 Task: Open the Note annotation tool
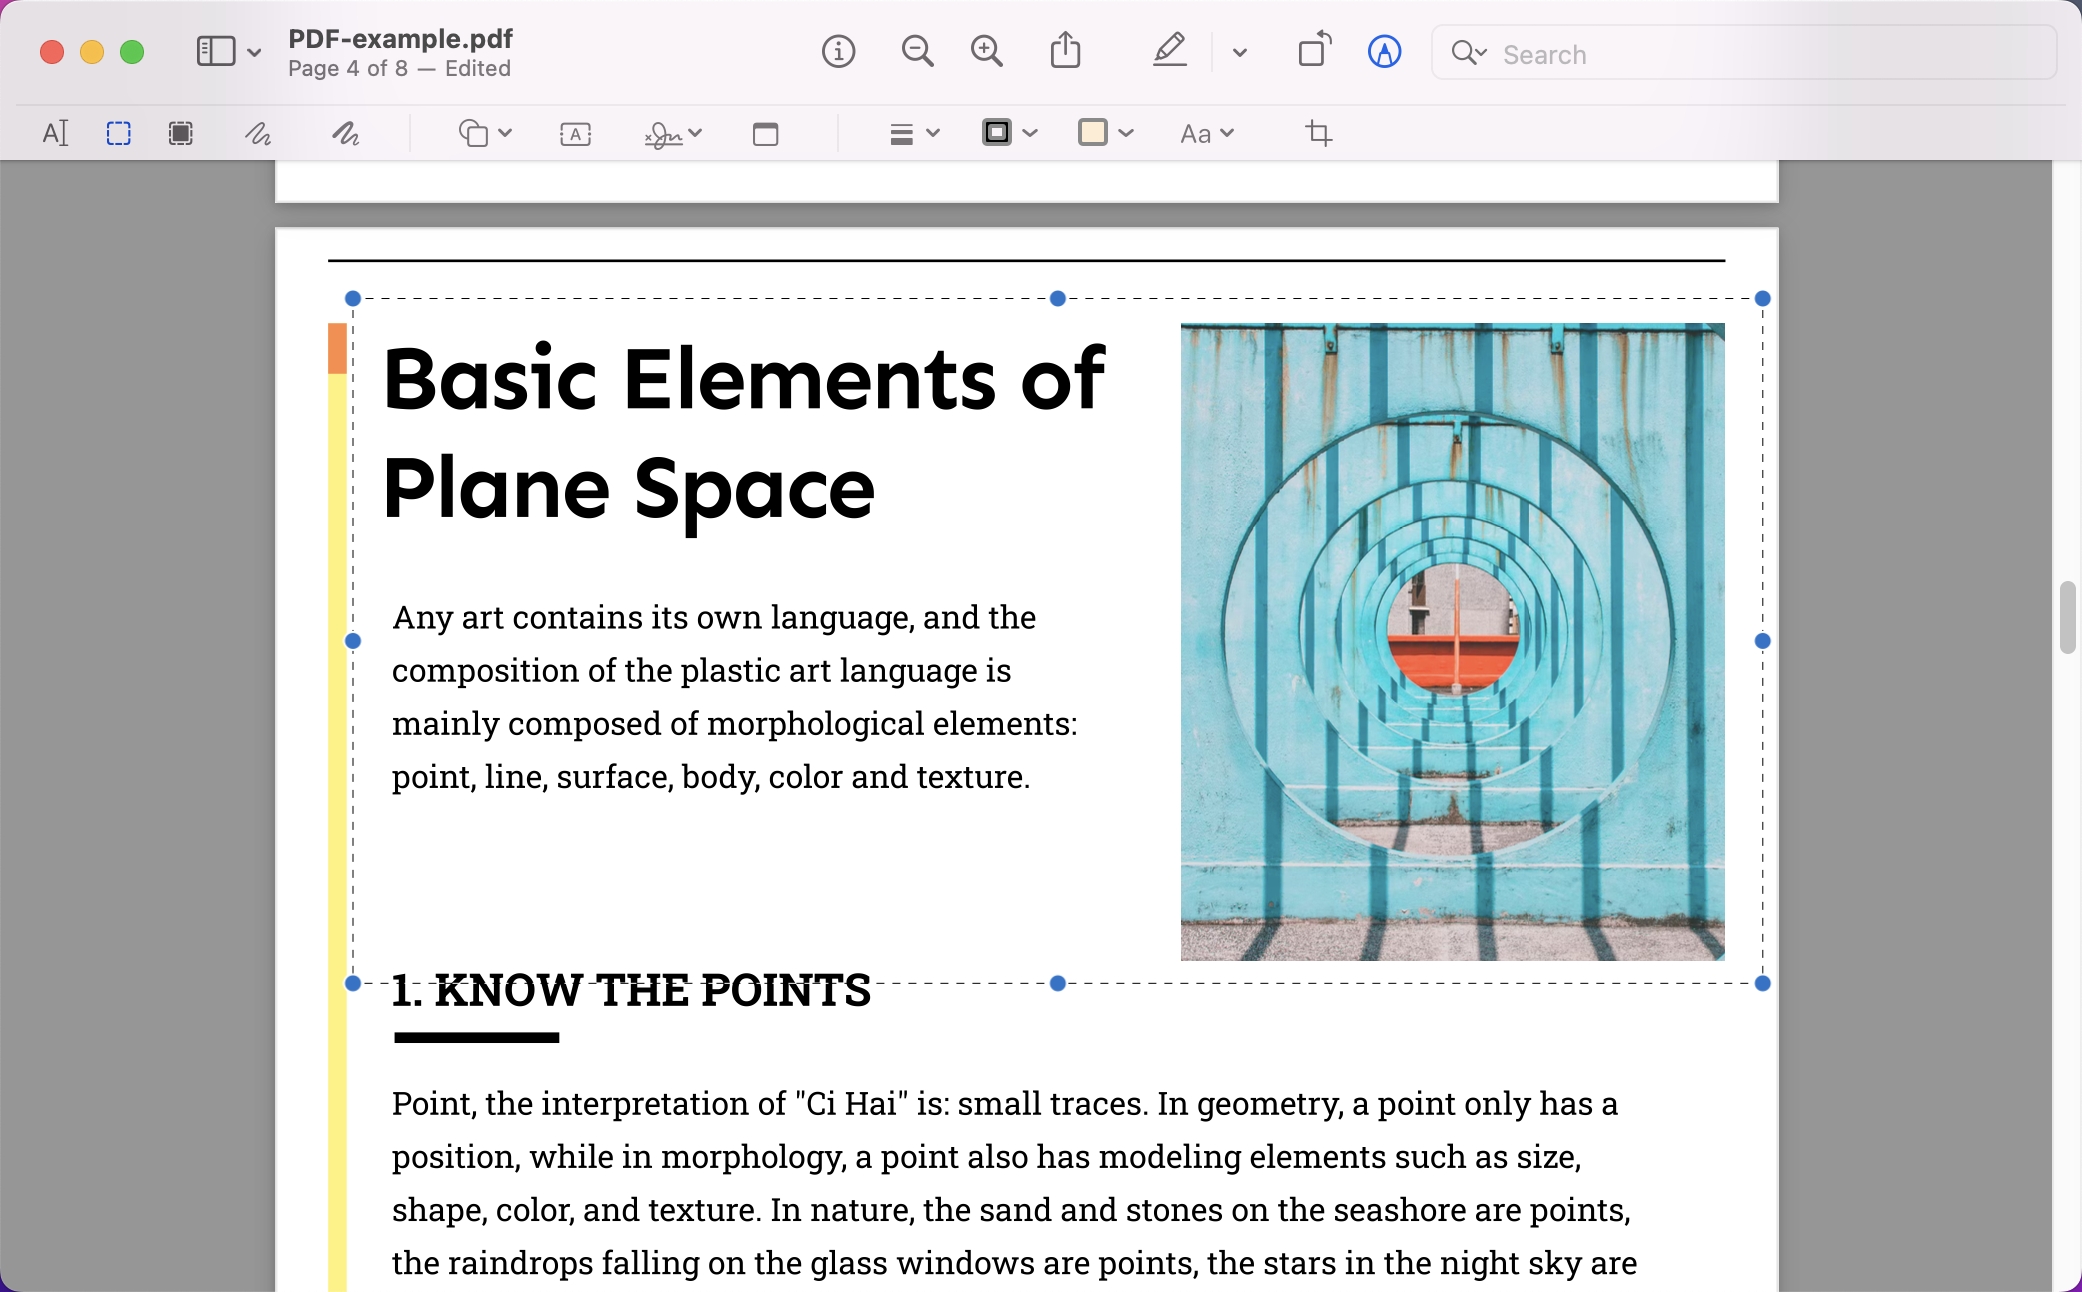765,133
